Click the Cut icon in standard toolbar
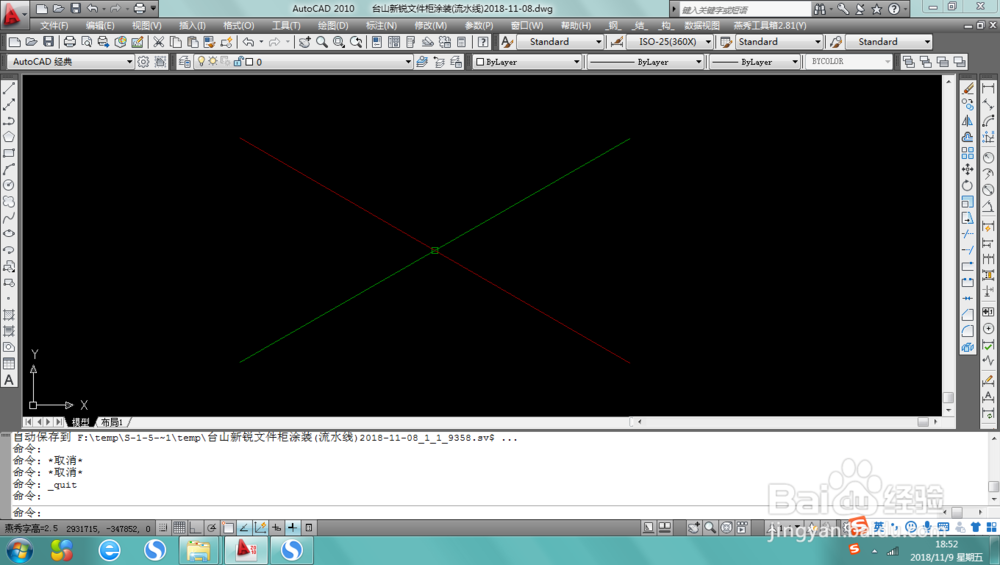This screenshot has width=1000, height=565. [158, 42]
